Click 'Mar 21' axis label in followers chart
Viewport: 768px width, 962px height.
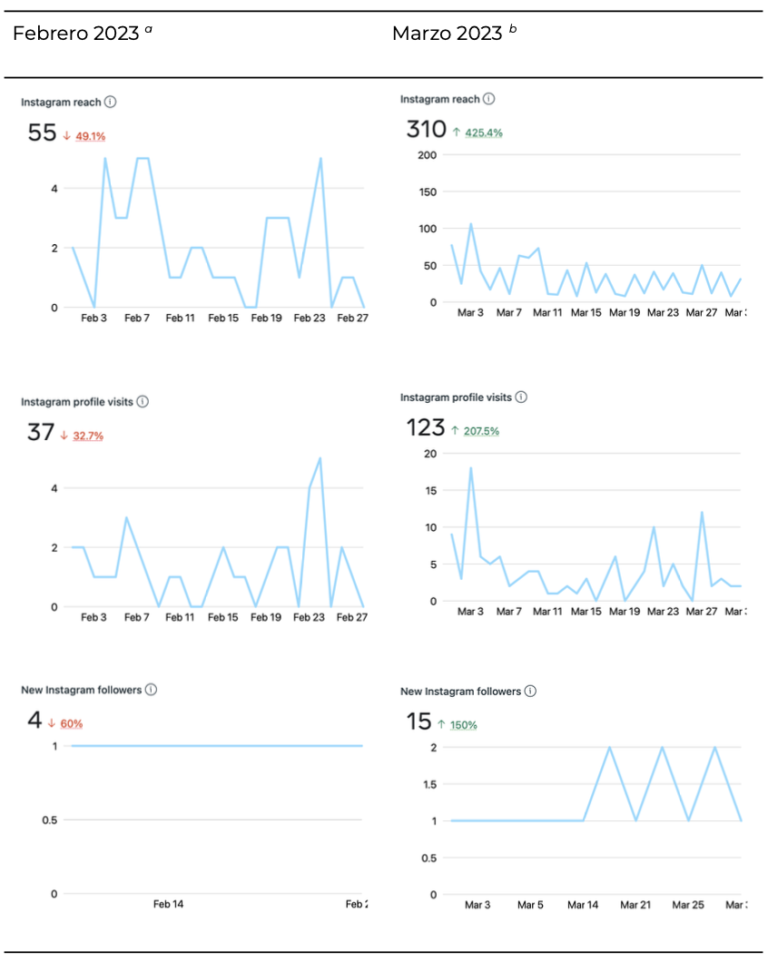(x=635, y=905)
